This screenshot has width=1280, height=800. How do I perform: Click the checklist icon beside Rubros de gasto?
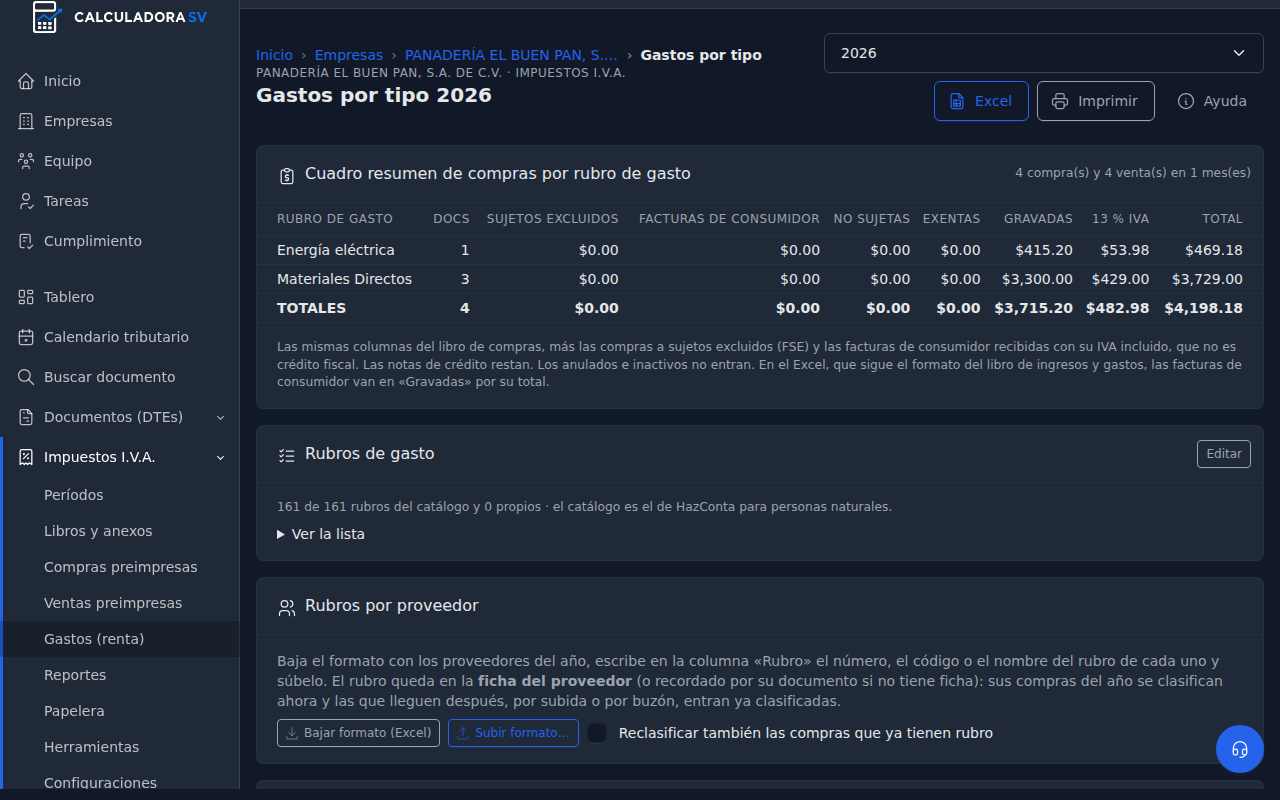(x=286, y=455)
